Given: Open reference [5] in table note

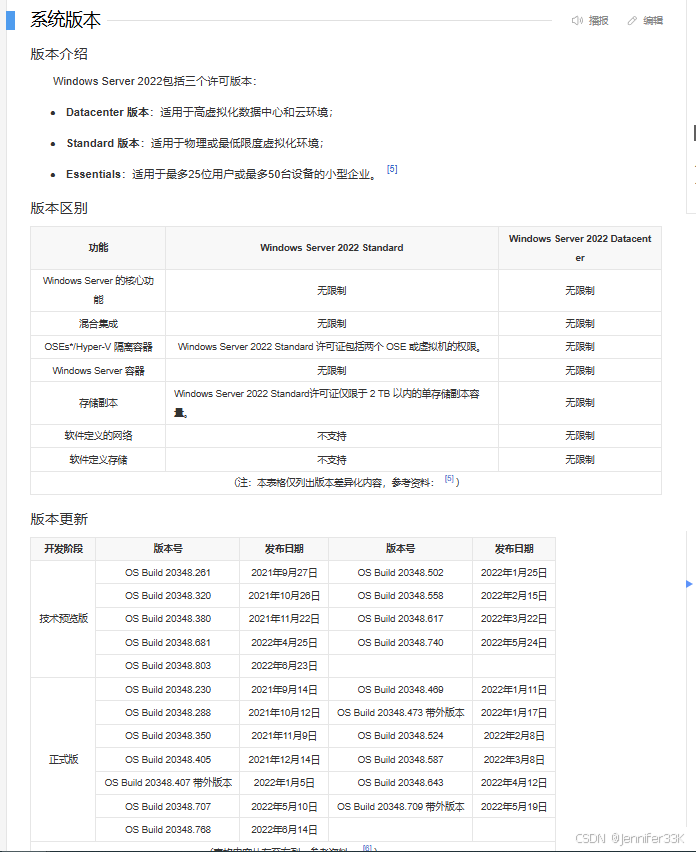Looking at the screenshot, I should click(x=449, y=479).
